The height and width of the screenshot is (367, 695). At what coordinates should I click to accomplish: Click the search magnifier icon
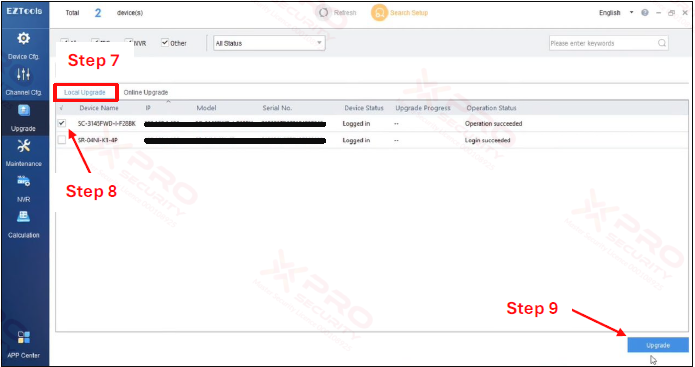click(x=662, y=43)
